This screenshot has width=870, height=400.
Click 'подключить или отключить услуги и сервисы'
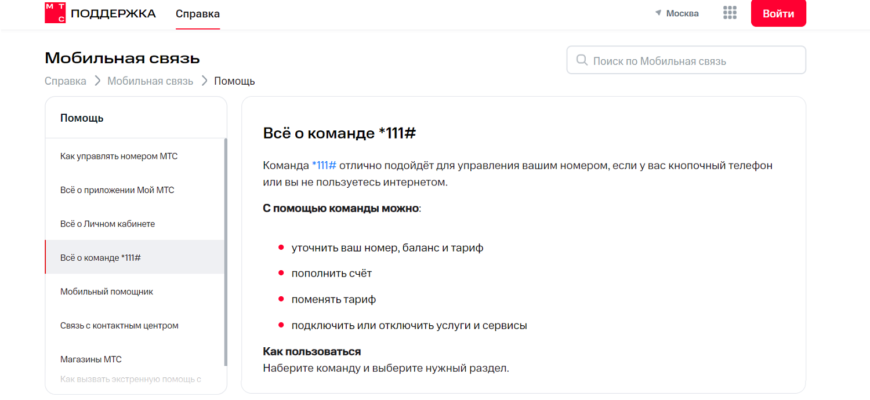pyautogui.click(x=409, y=325)
